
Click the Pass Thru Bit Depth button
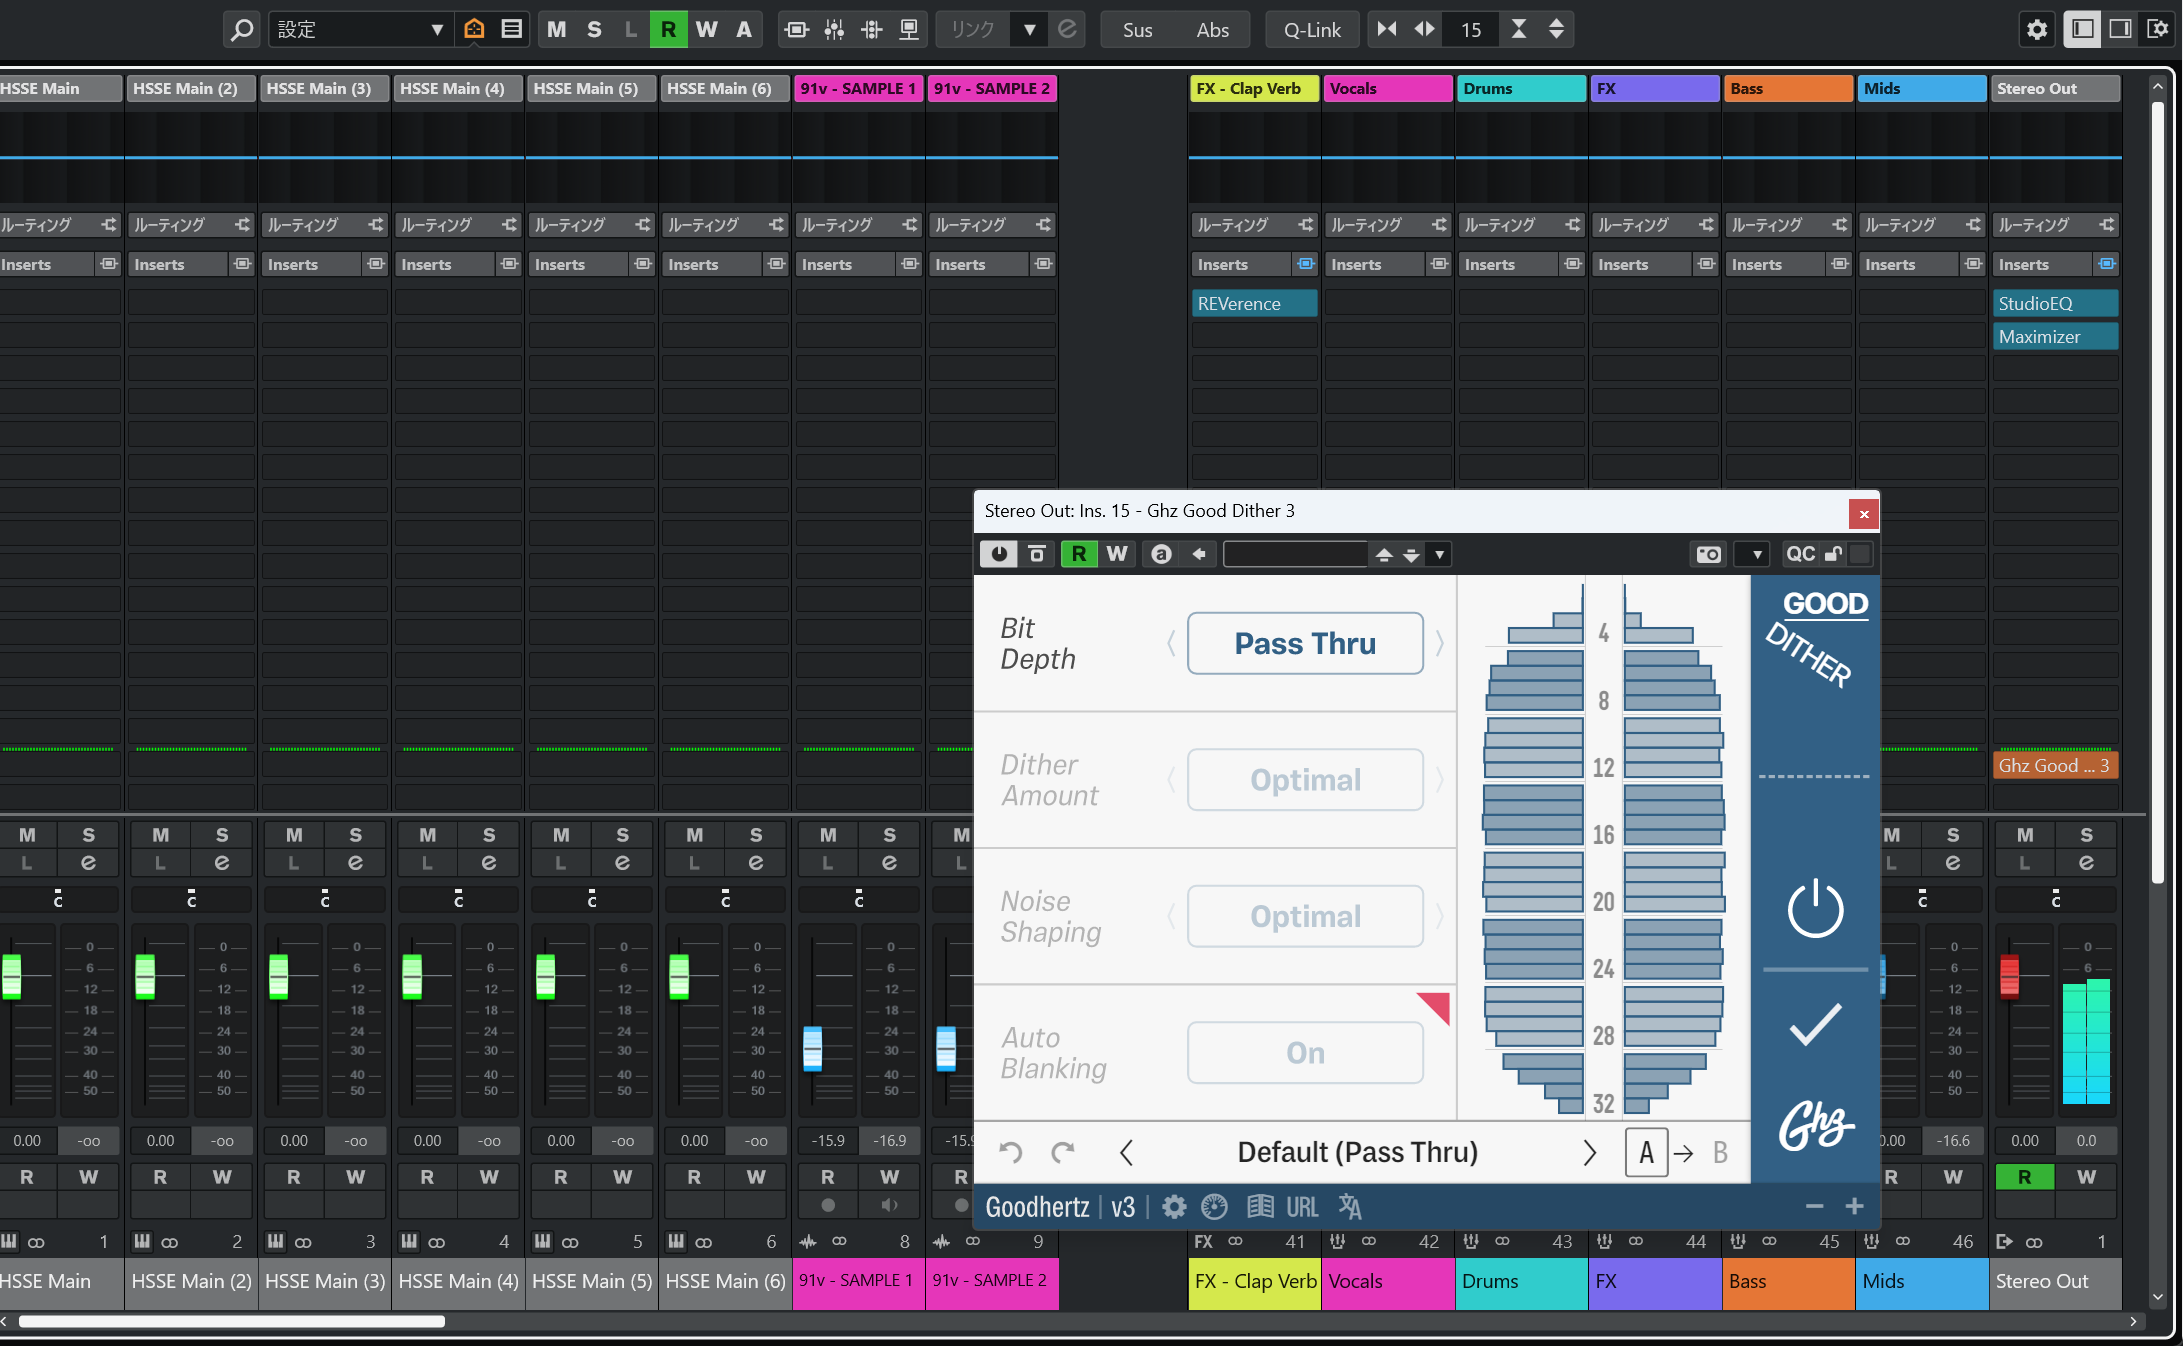1305,643
